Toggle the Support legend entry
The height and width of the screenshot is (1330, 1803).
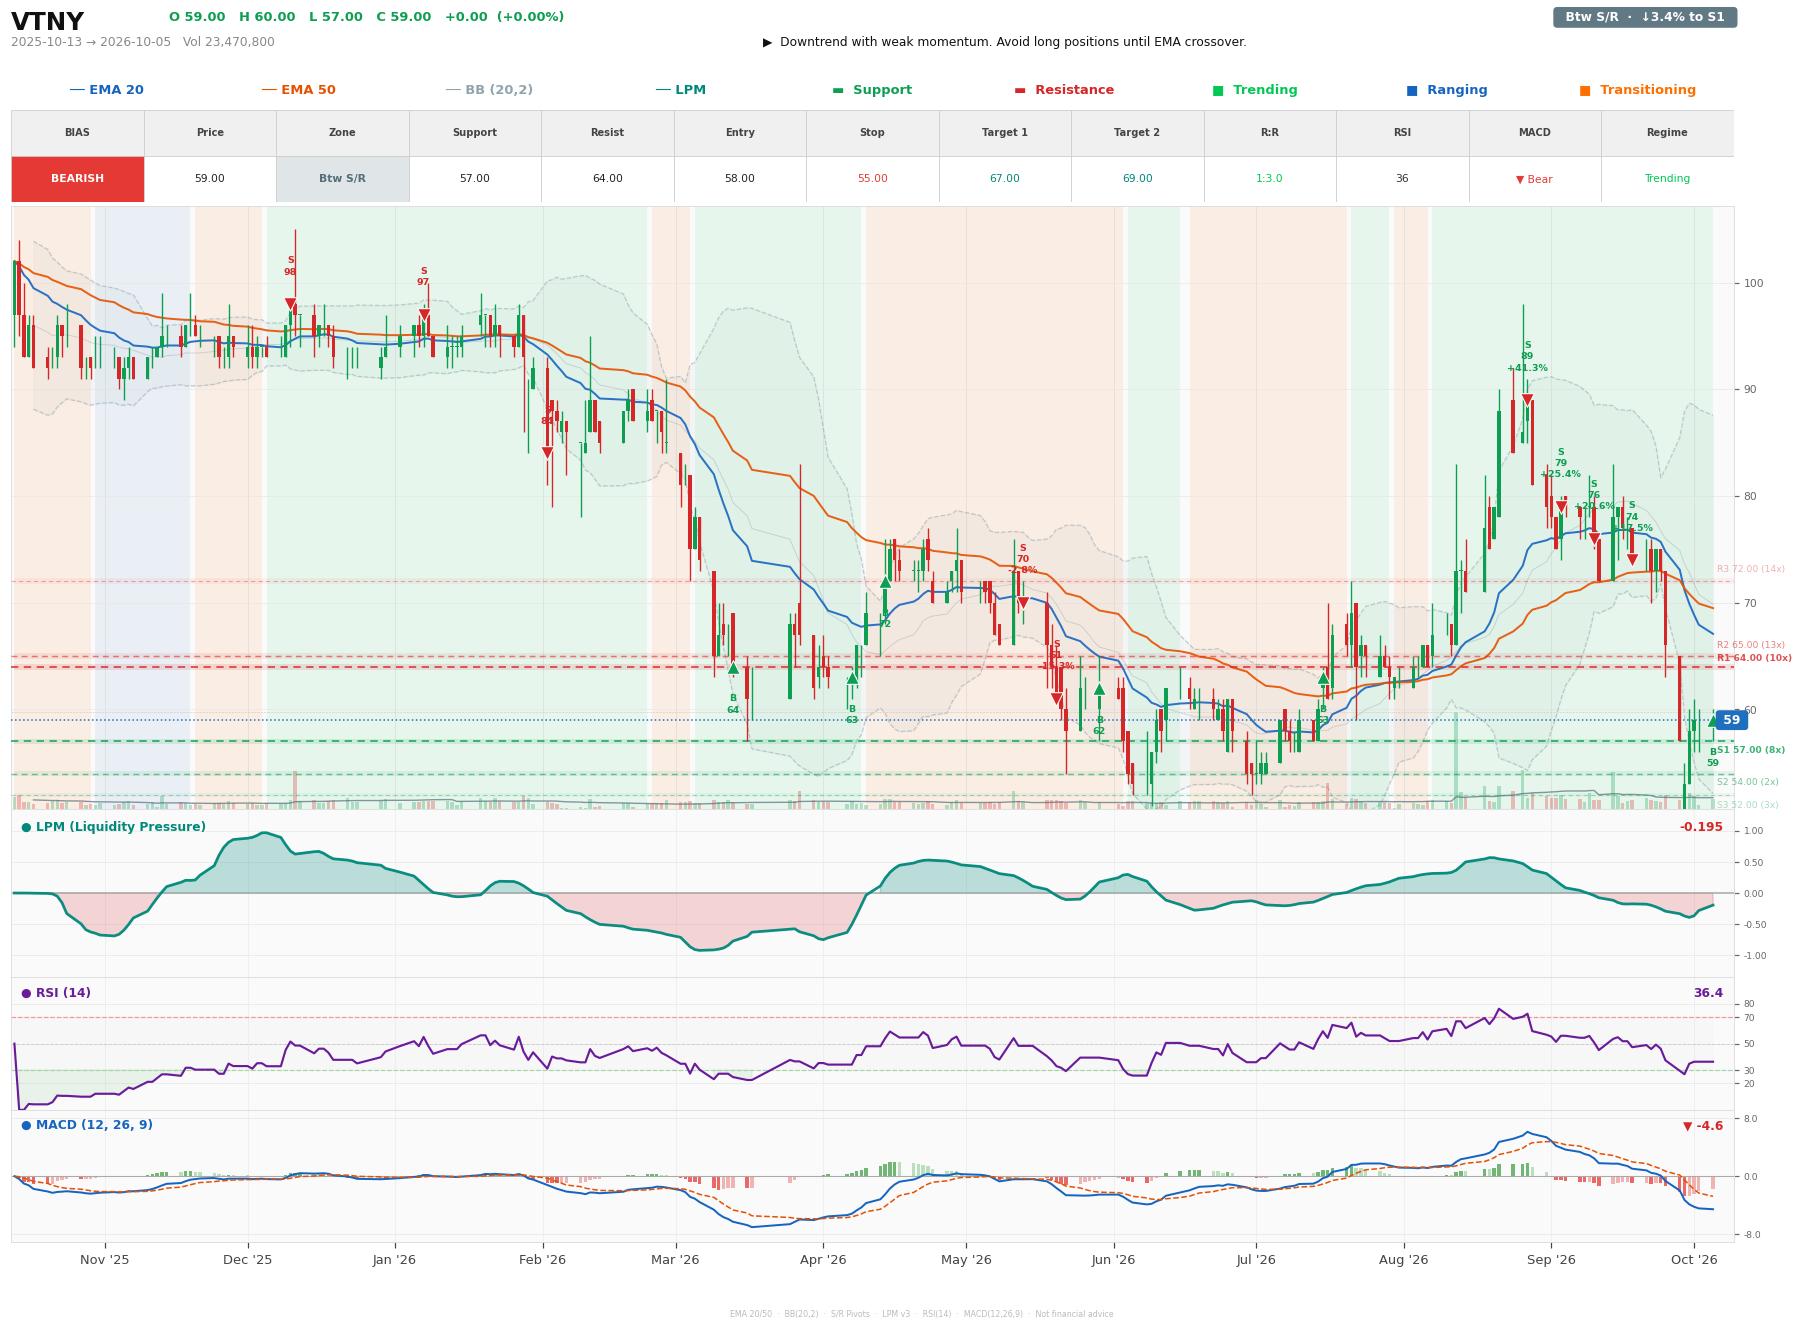pos(872,90)
